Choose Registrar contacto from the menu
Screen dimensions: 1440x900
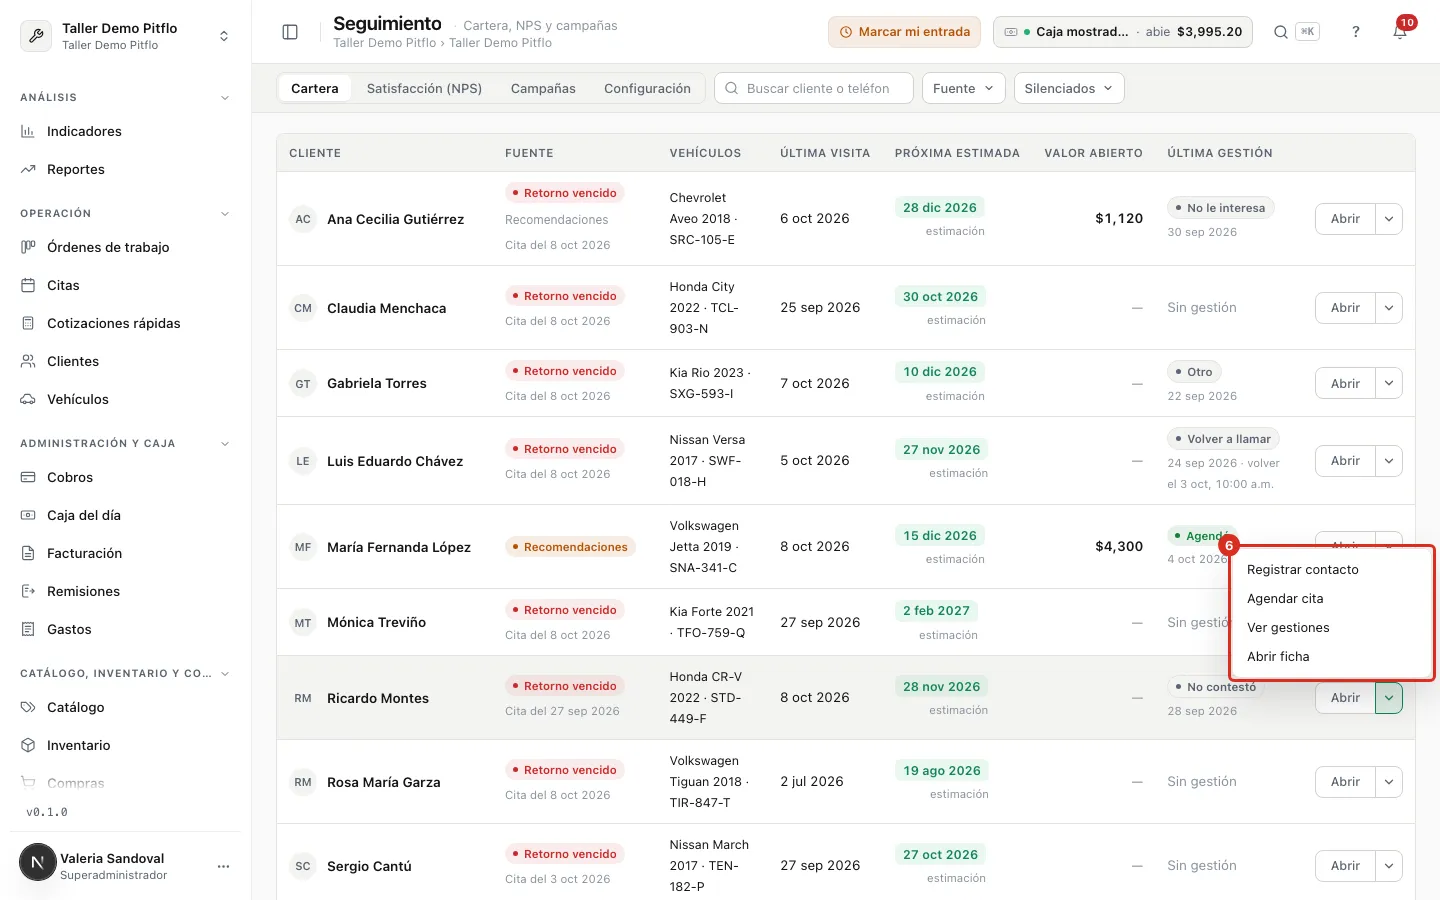pos(1332,570)
